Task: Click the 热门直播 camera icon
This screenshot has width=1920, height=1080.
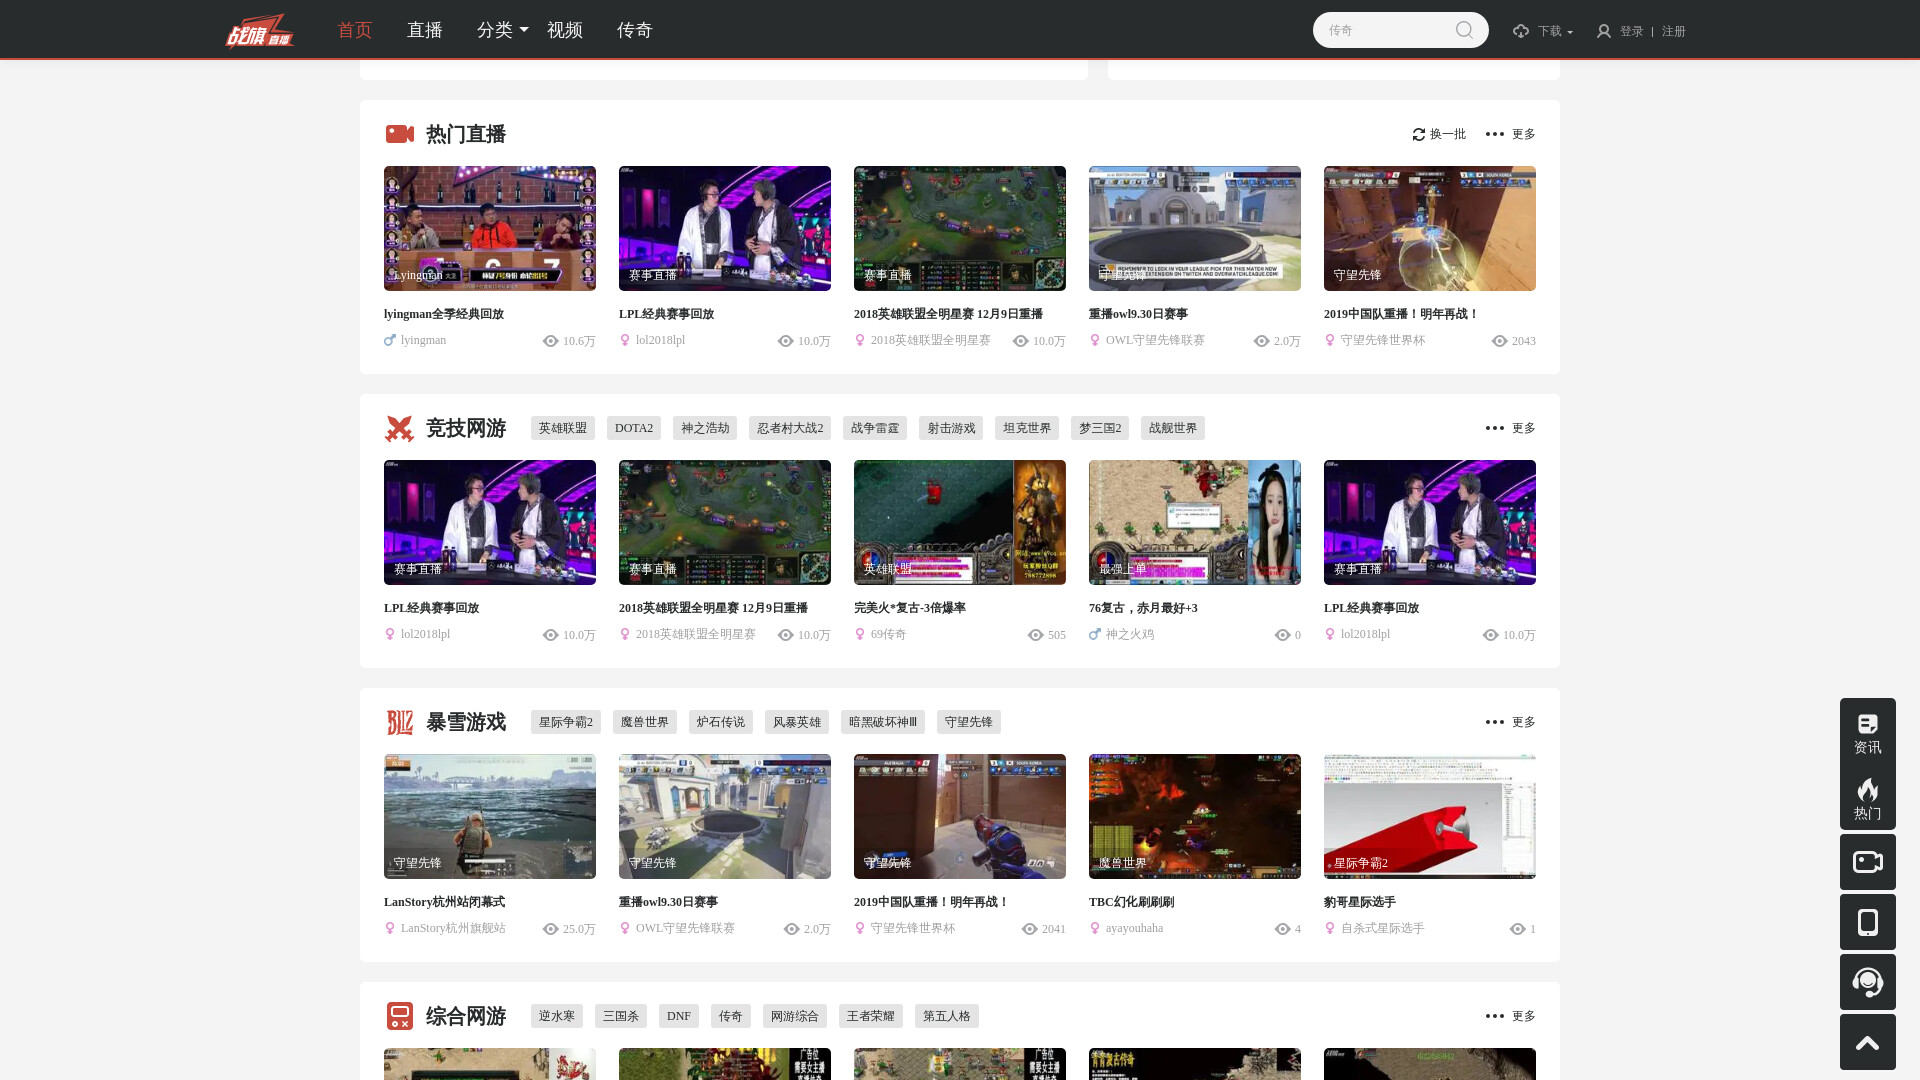Action: click(400, 134)
